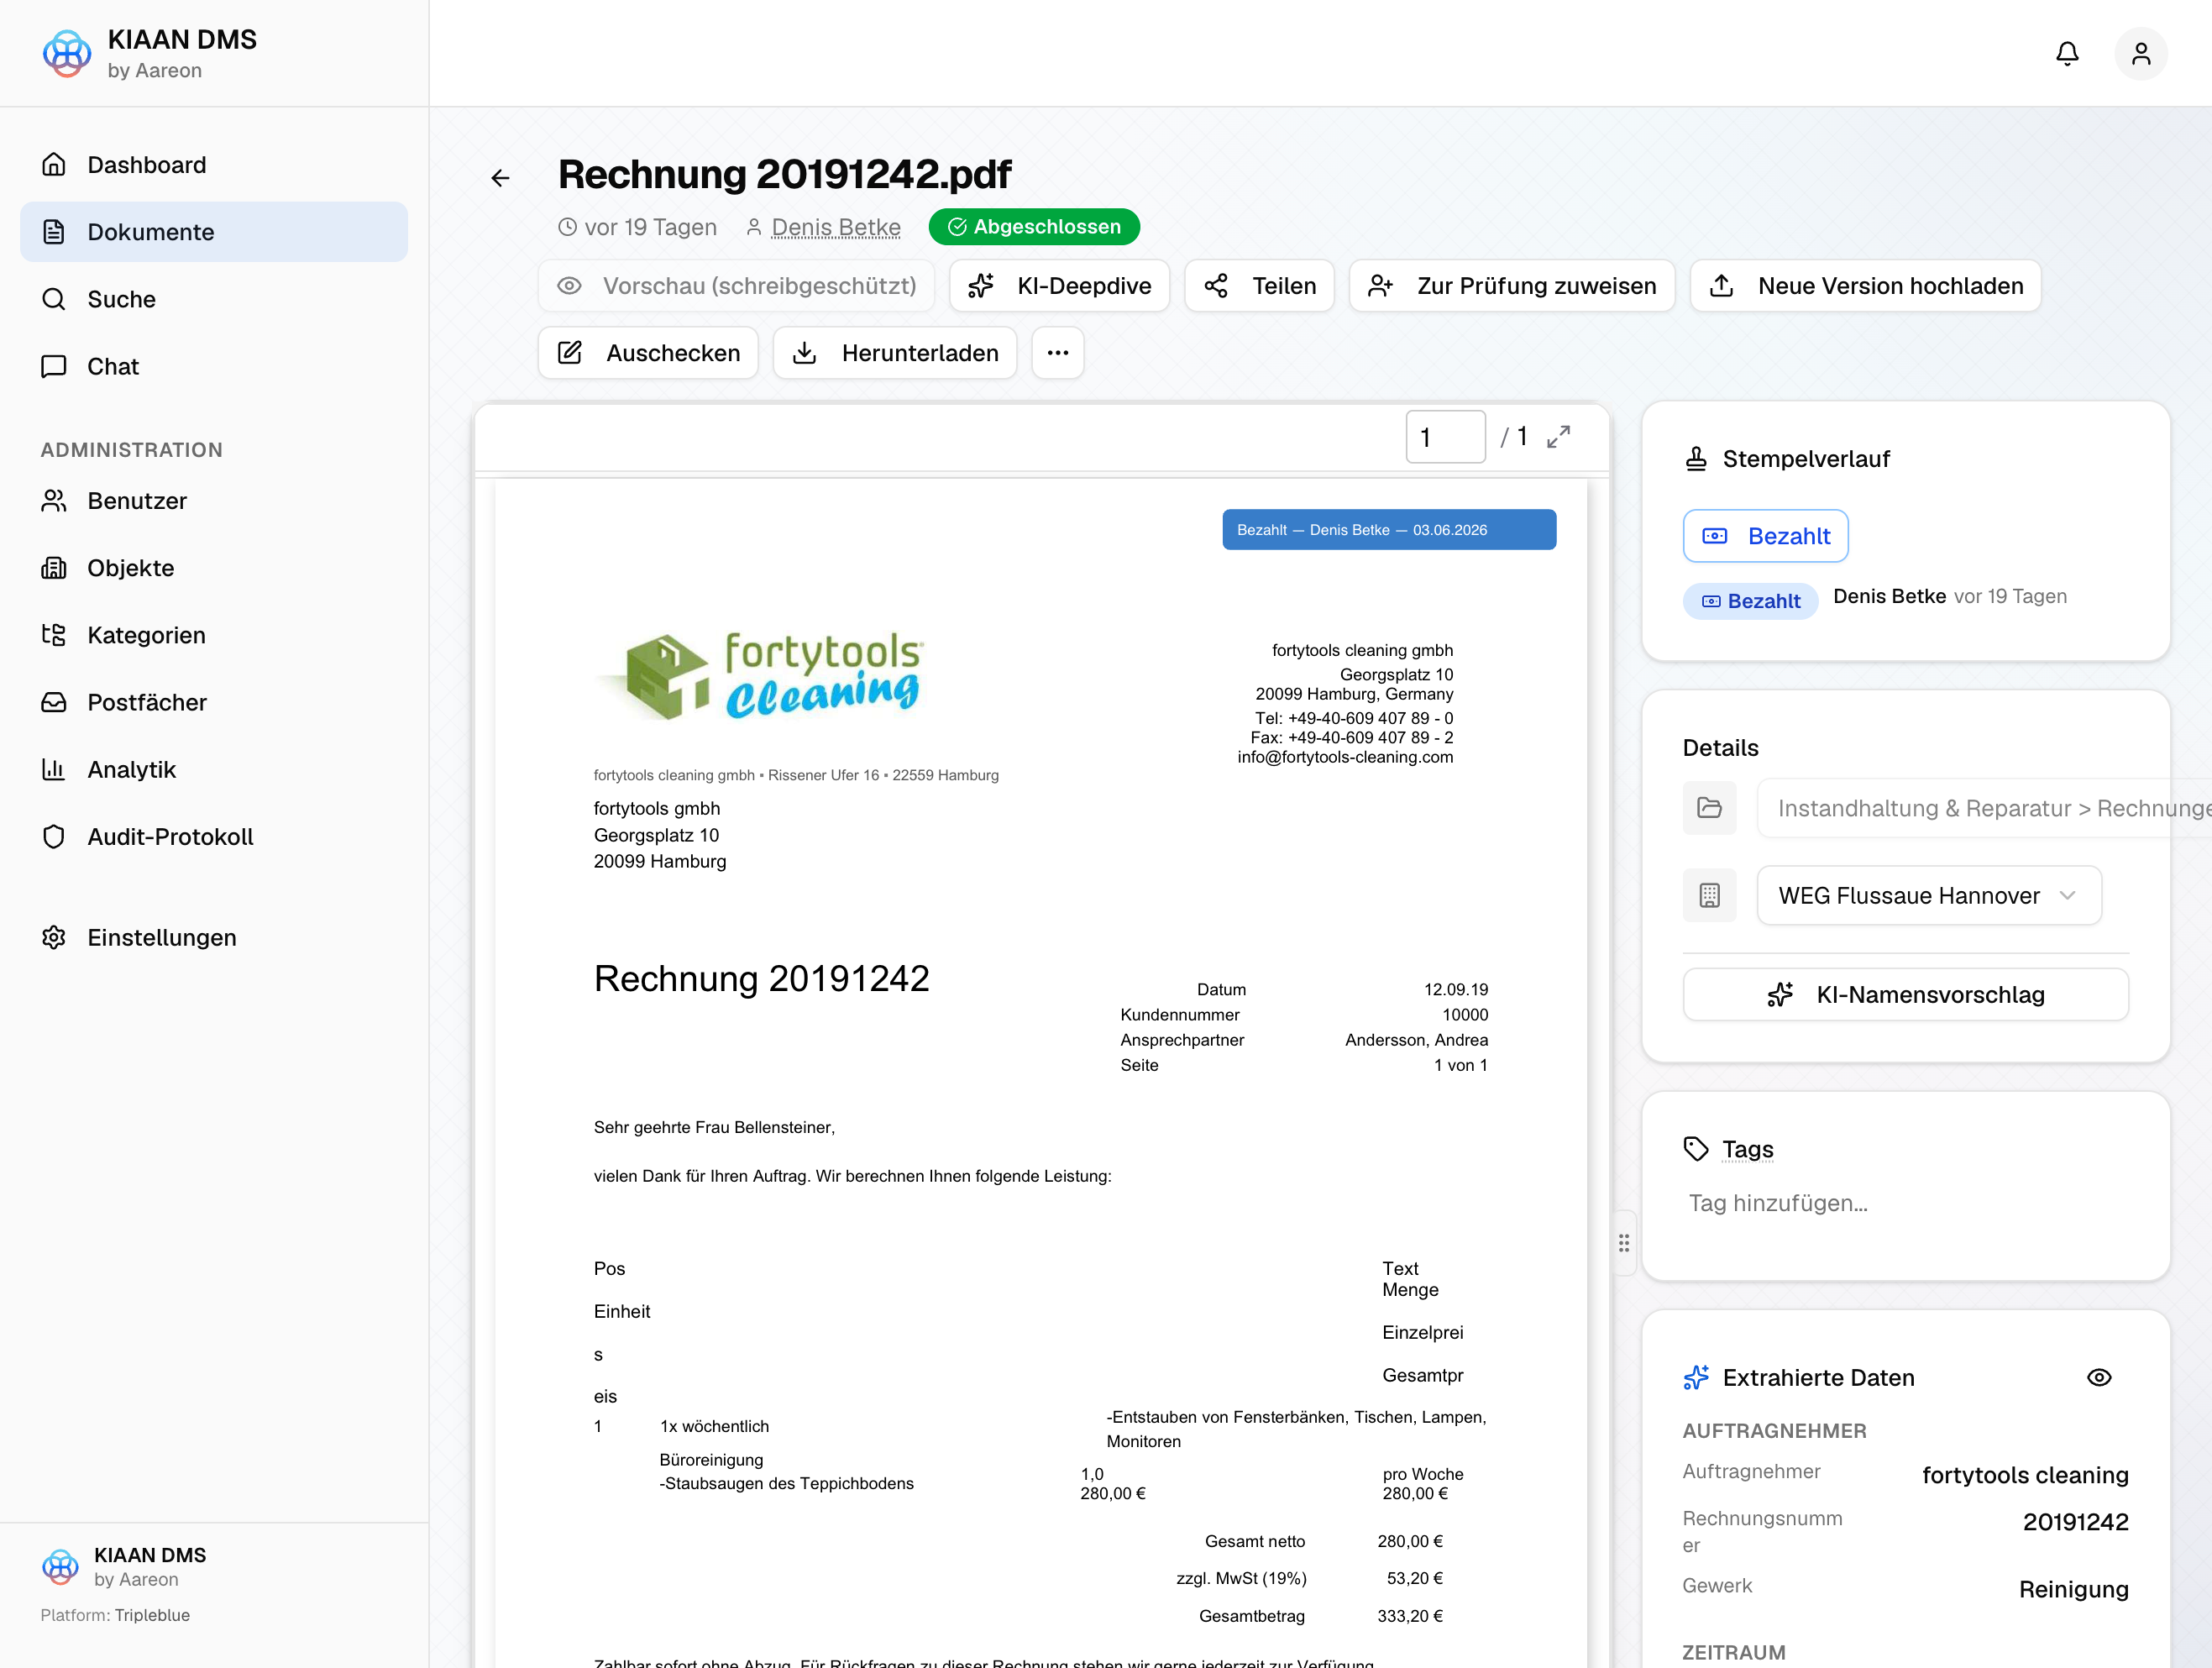Click the Platform: Tripleblue text
The height and width of the screenshot is (1668, 2212).
[115, 1615]
